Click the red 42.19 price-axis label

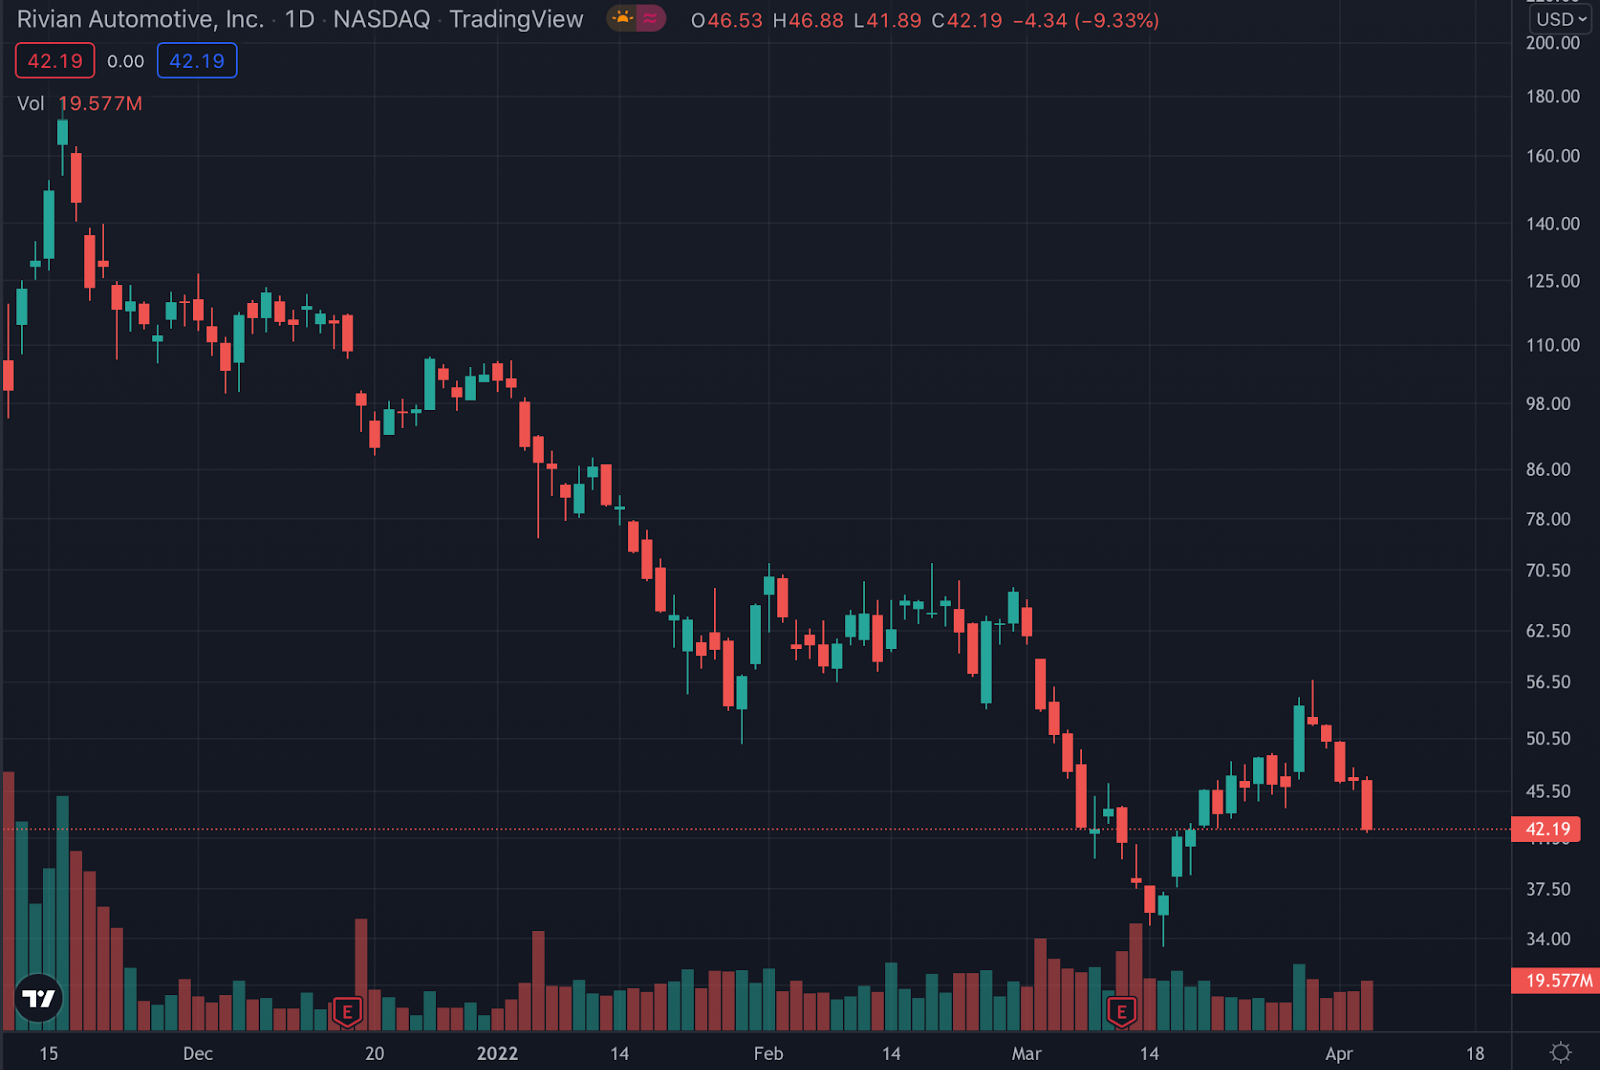coord(1546,829)
